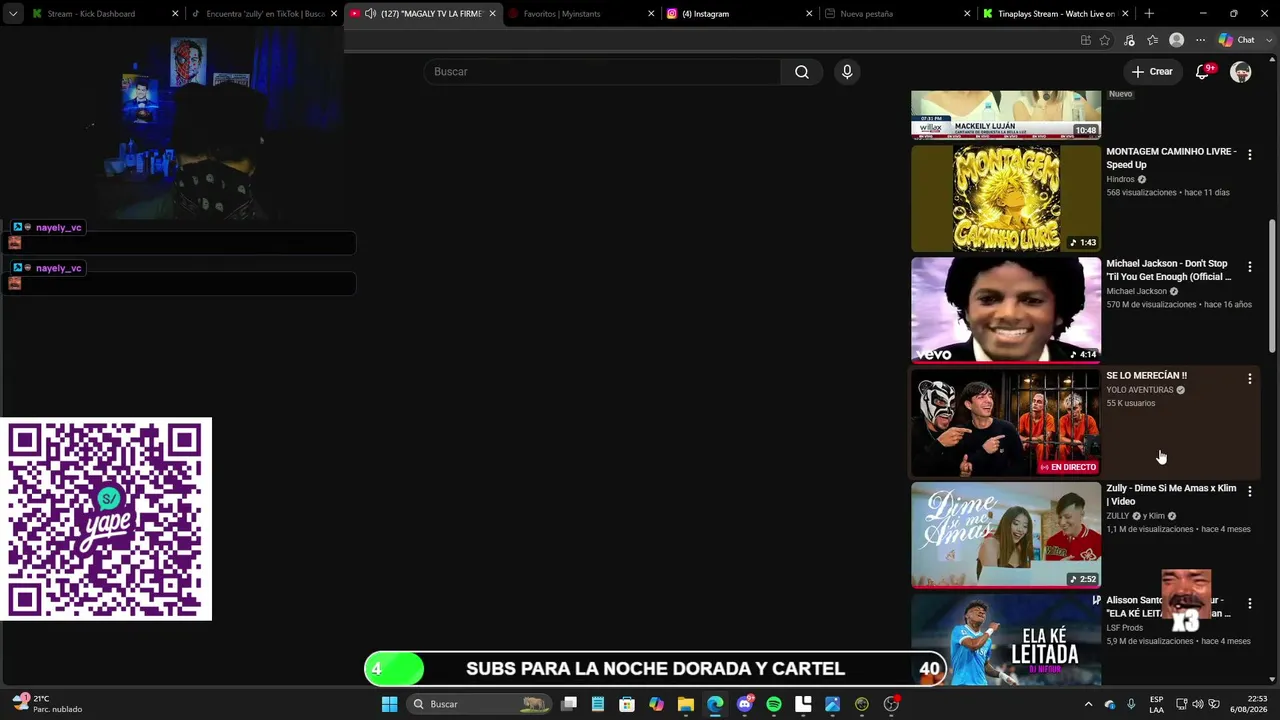Click the YouTube search magnifier button
1280x720 pixels.
(801, 72)
